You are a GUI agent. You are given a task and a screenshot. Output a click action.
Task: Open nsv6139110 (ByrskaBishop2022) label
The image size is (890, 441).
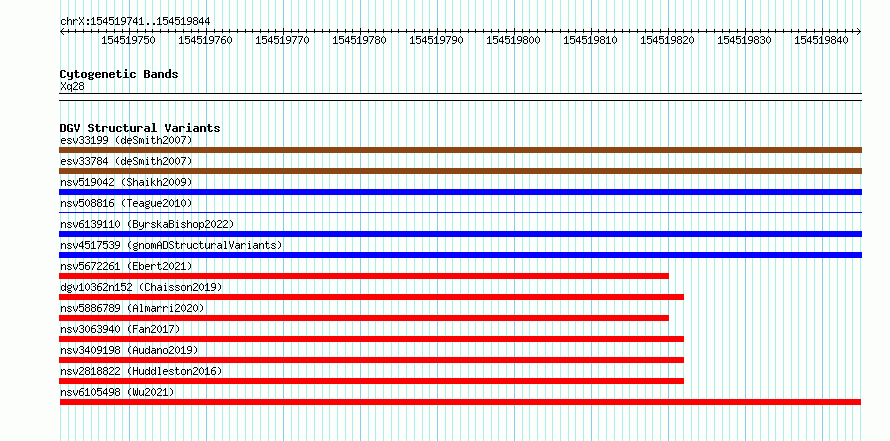147,224
